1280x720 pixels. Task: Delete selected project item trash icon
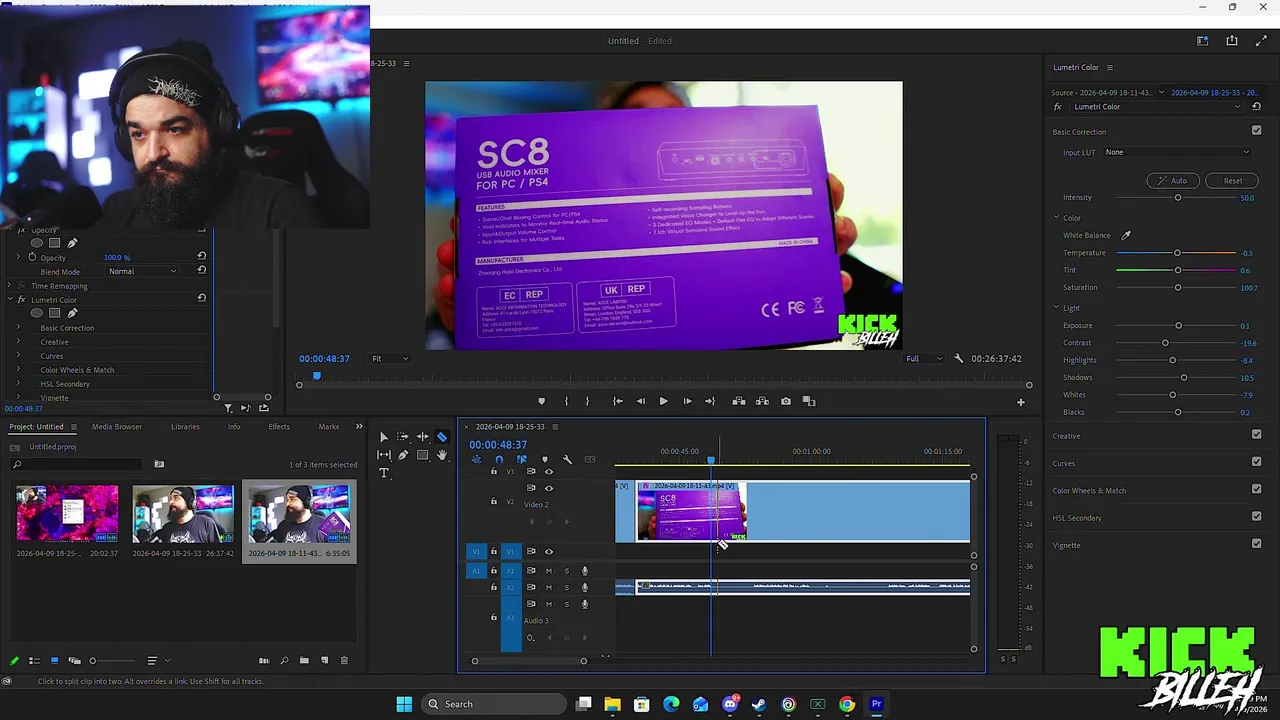point(344,660)
